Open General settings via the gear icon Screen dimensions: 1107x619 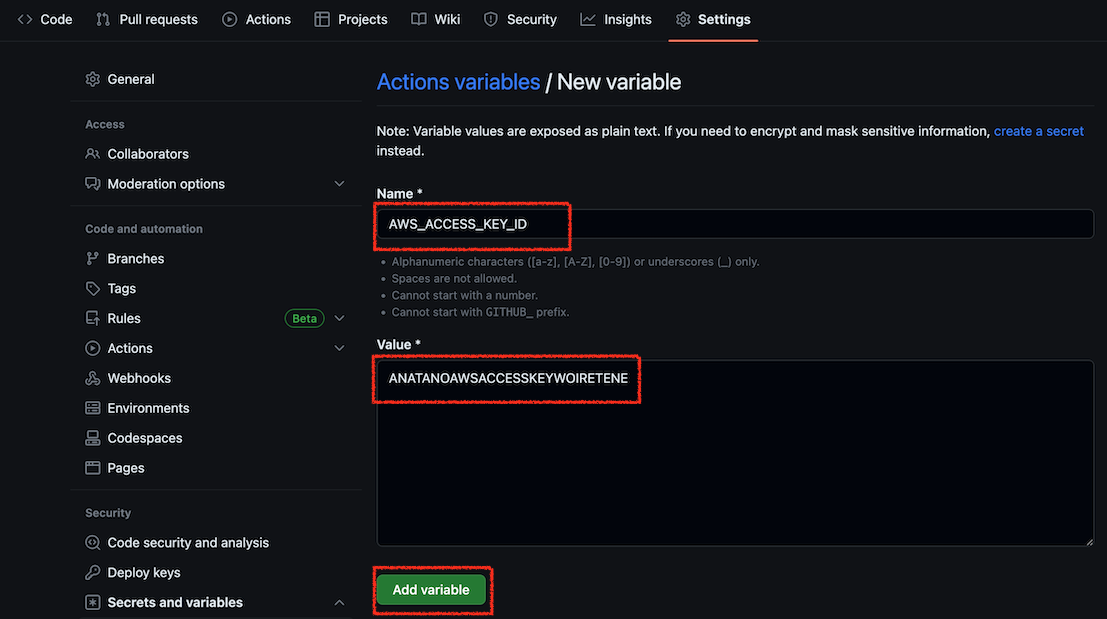(x=91, y=79)
